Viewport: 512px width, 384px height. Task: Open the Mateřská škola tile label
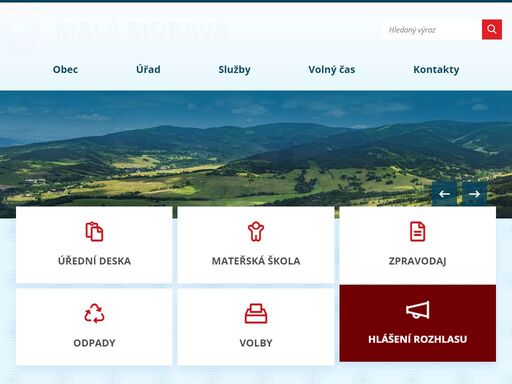click(256, 261)
